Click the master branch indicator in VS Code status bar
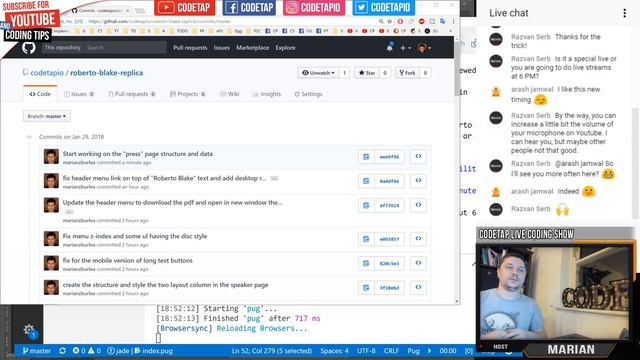Viewport: 640px width, 360px height. 37,351
